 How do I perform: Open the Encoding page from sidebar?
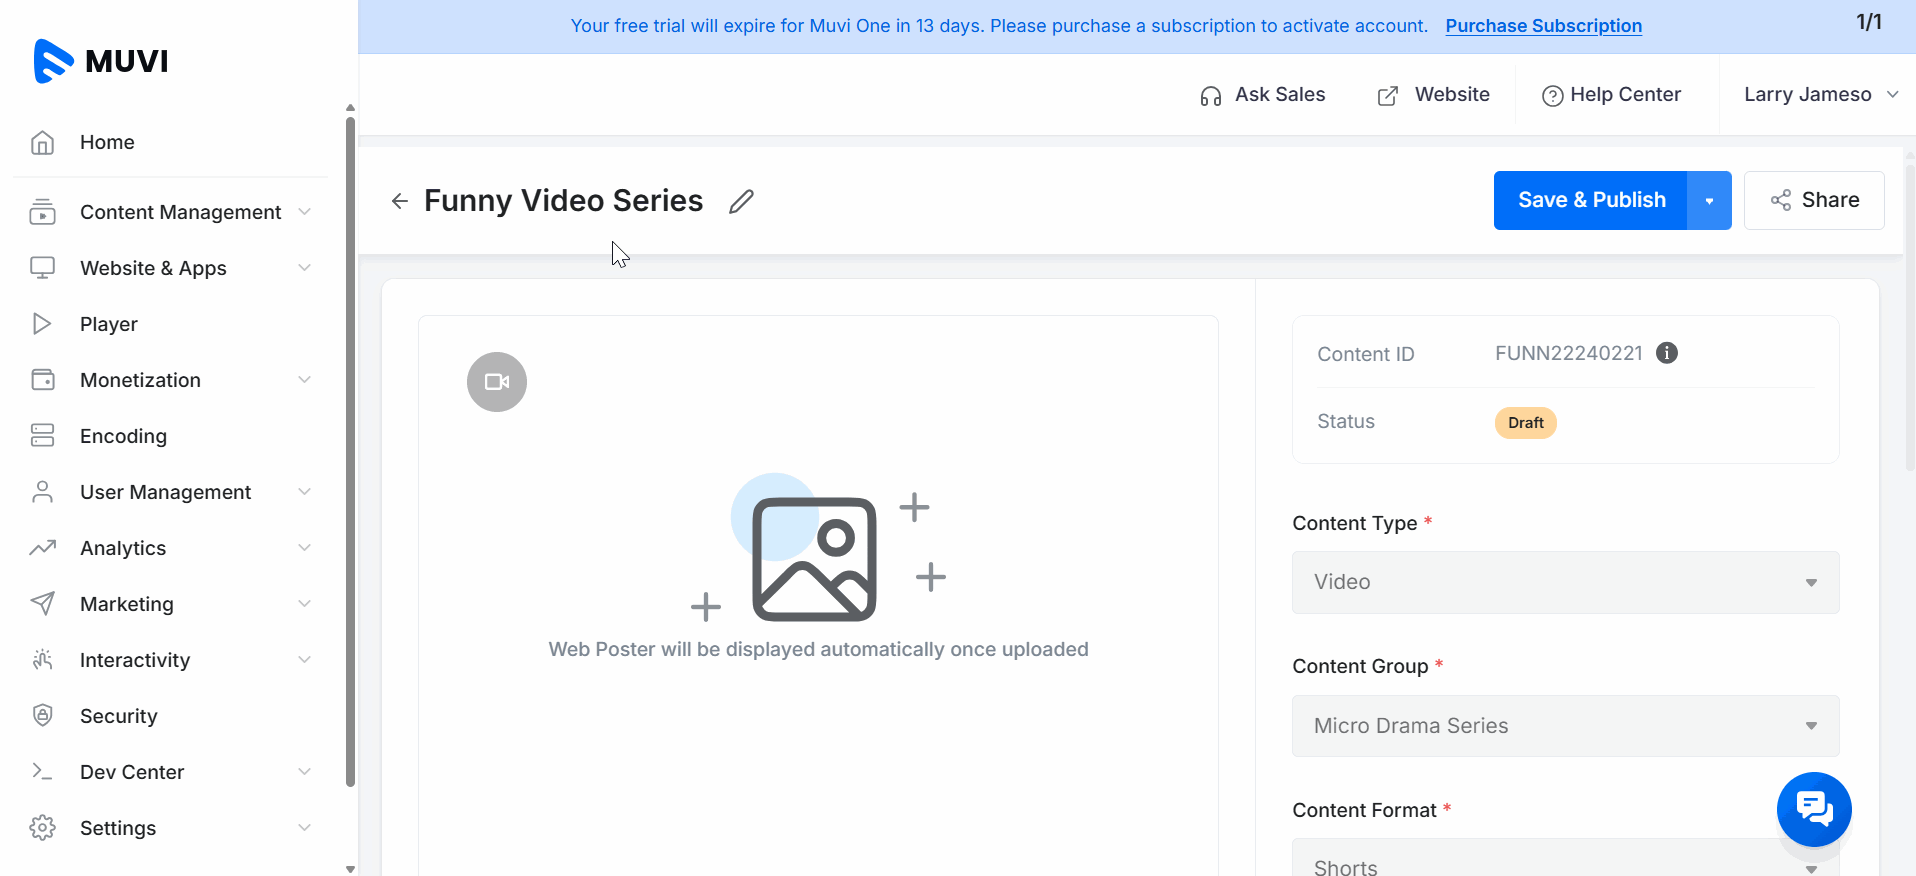click(x=123, y=436)
